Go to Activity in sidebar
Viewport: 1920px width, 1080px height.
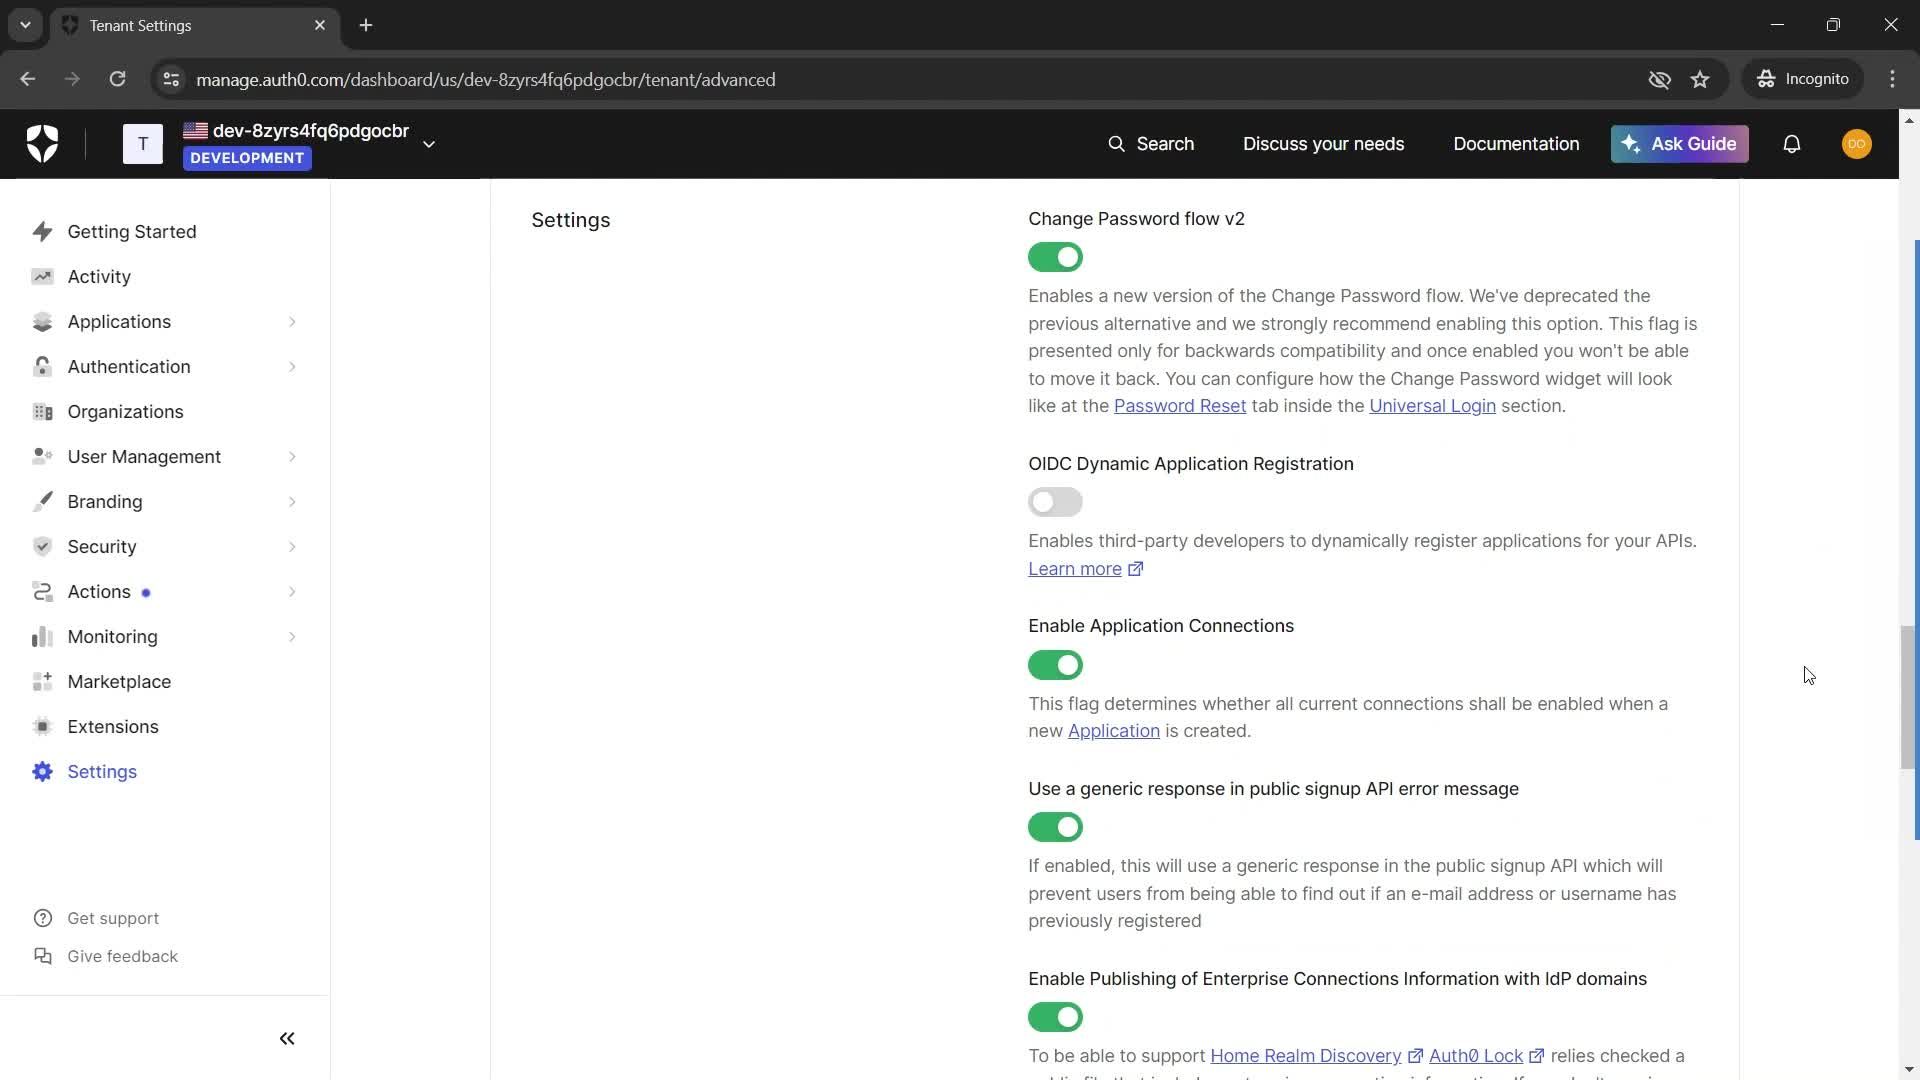click(99, 277)
